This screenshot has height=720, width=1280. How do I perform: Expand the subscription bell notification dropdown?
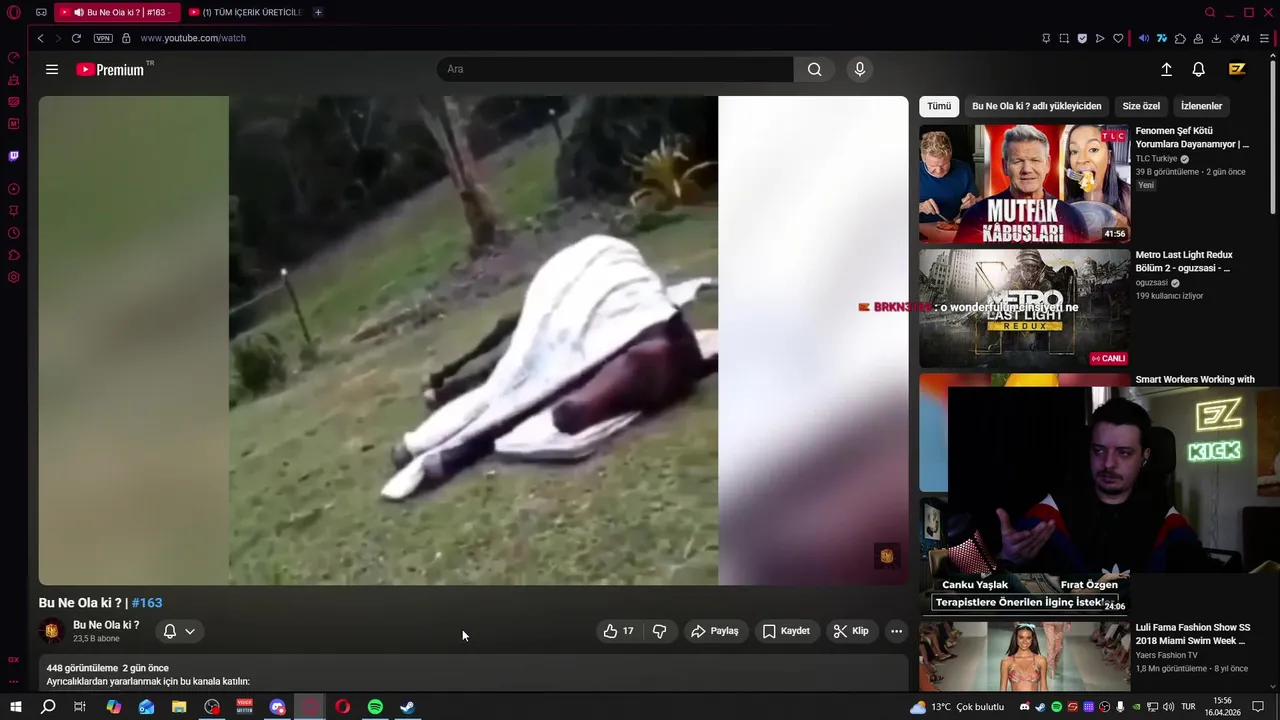coord(179,631)
